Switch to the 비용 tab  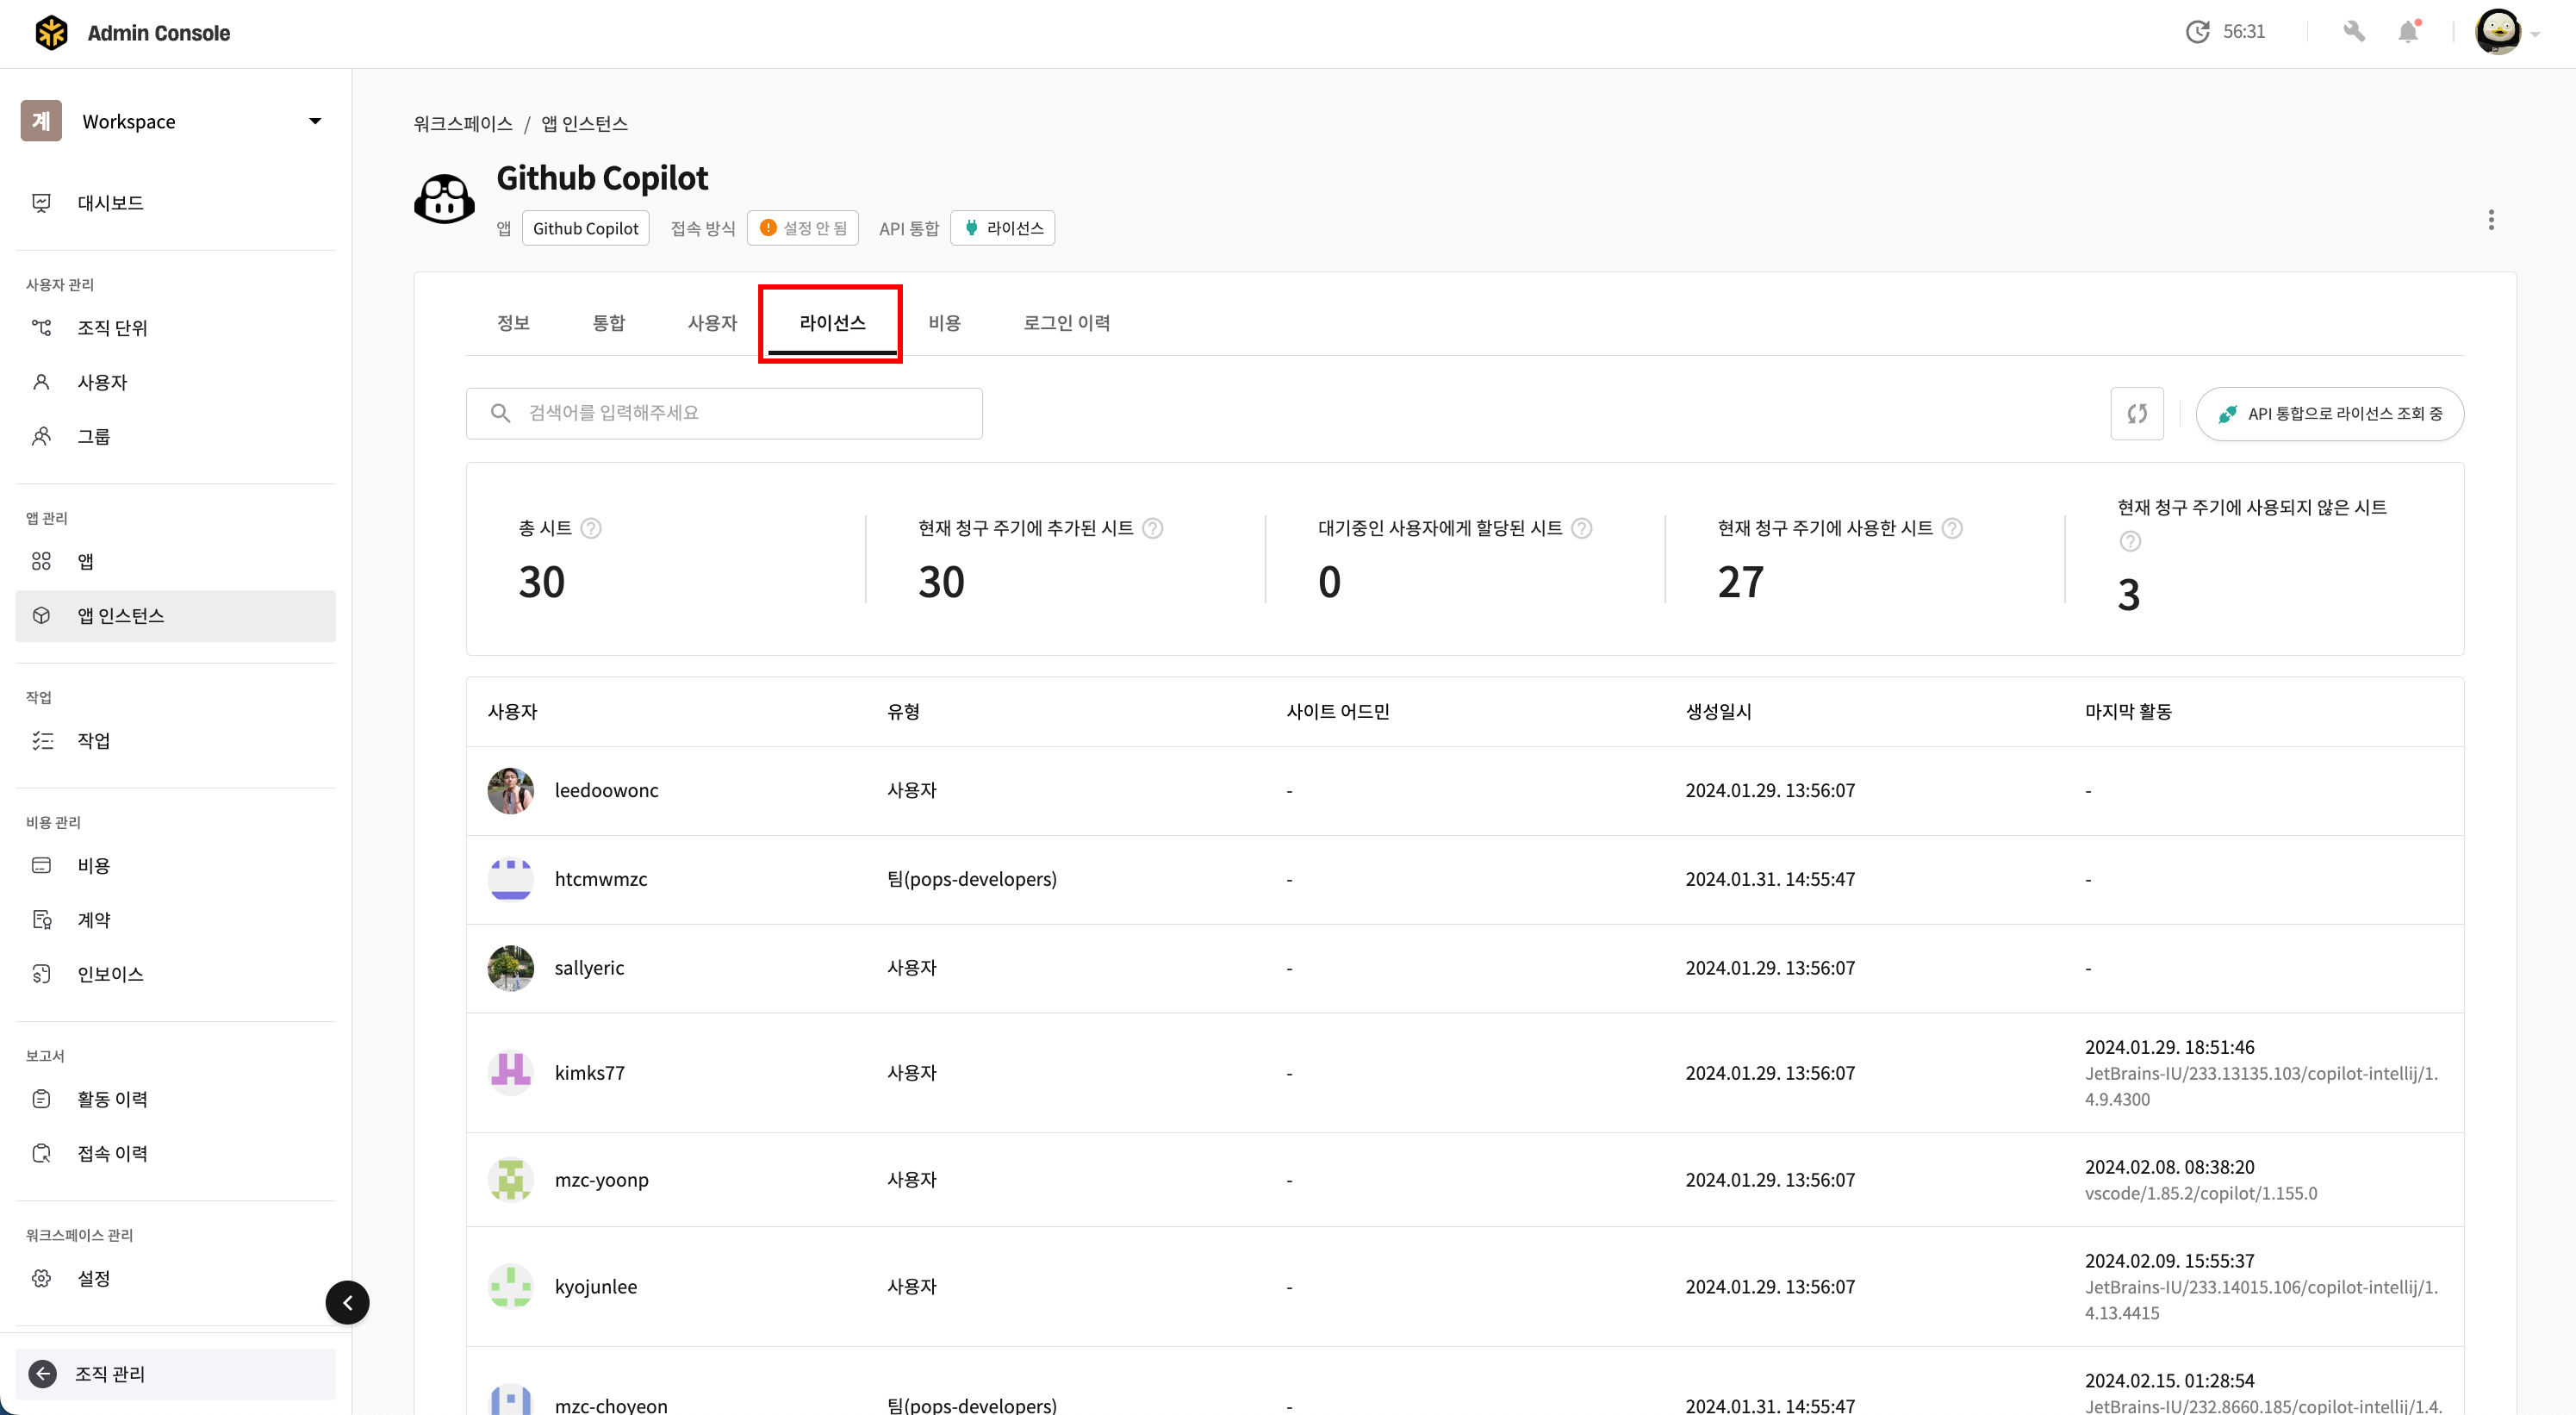tap(944, 323)
